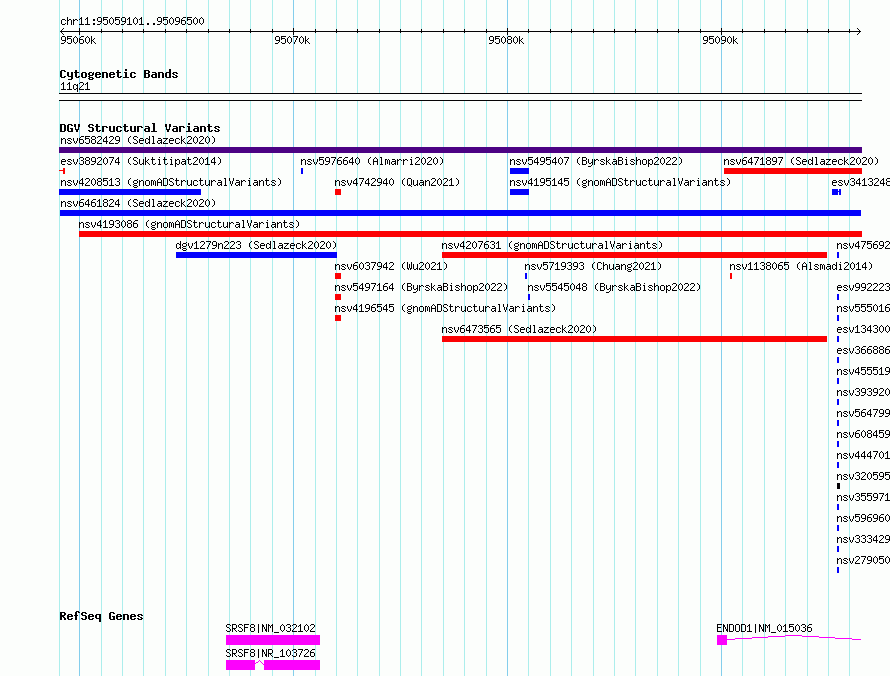
Task: Open SRSF8|NM_032102 gene label
Action: (270, 628)
